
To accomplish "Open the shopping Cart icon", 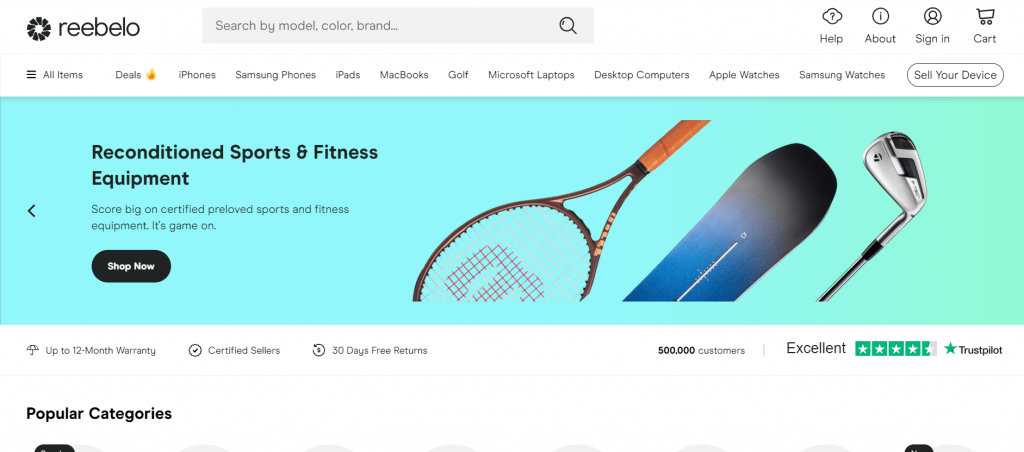I will pyautogui.click(x=985, y=16).
